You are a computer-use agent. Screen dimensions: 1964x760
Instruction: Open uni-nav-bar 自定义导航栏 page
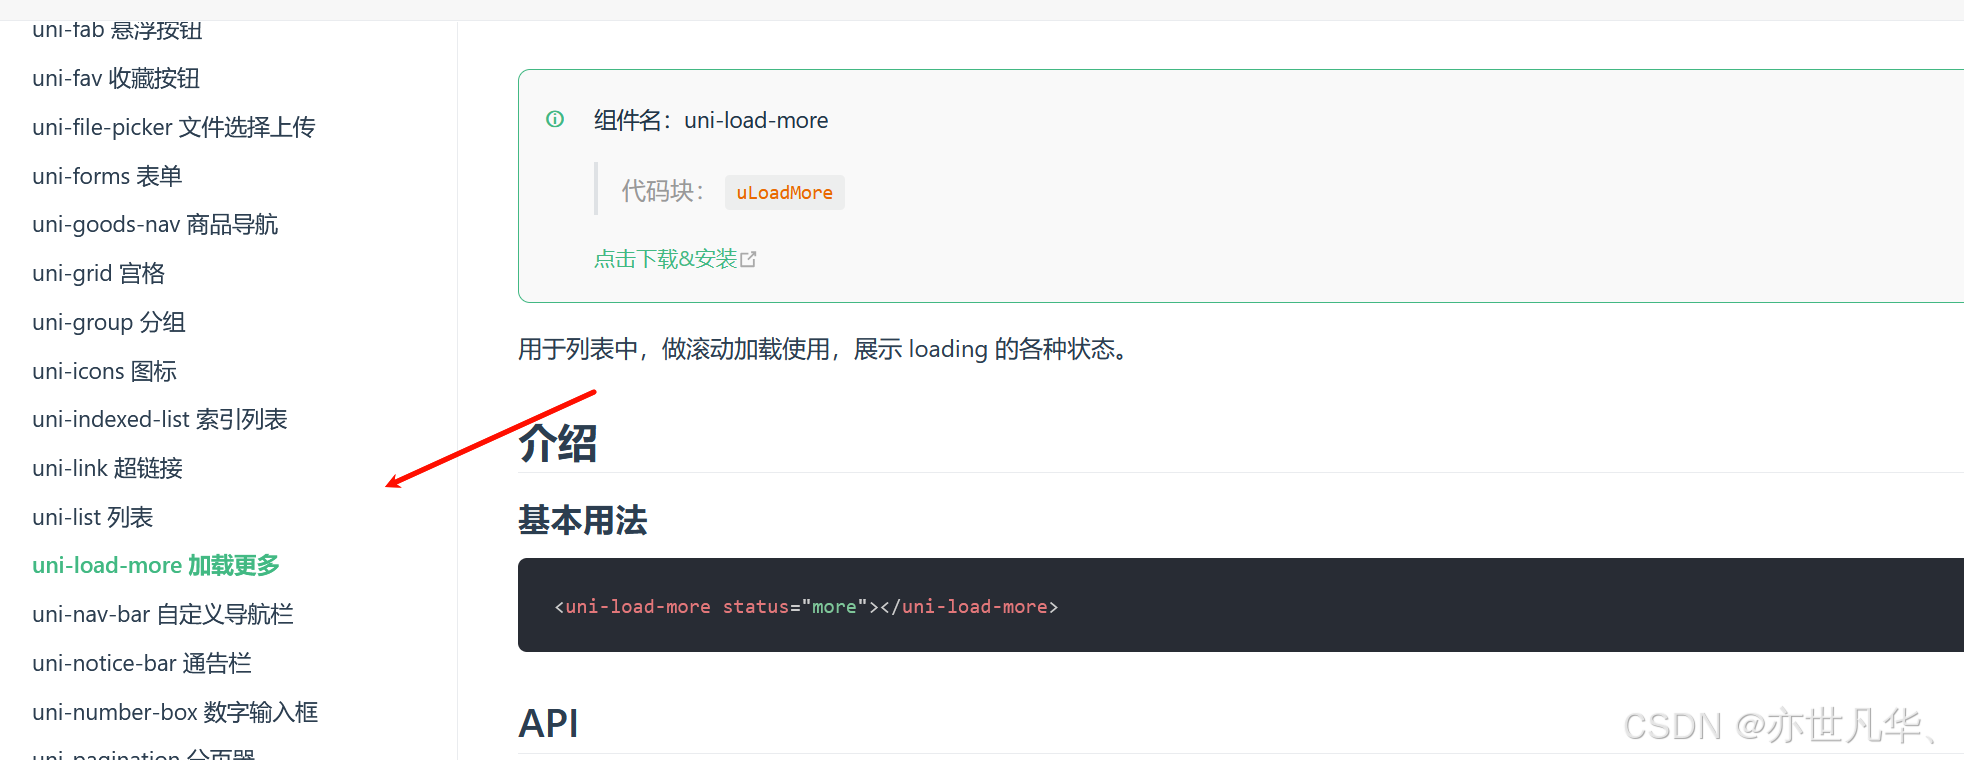pos(163,614)
